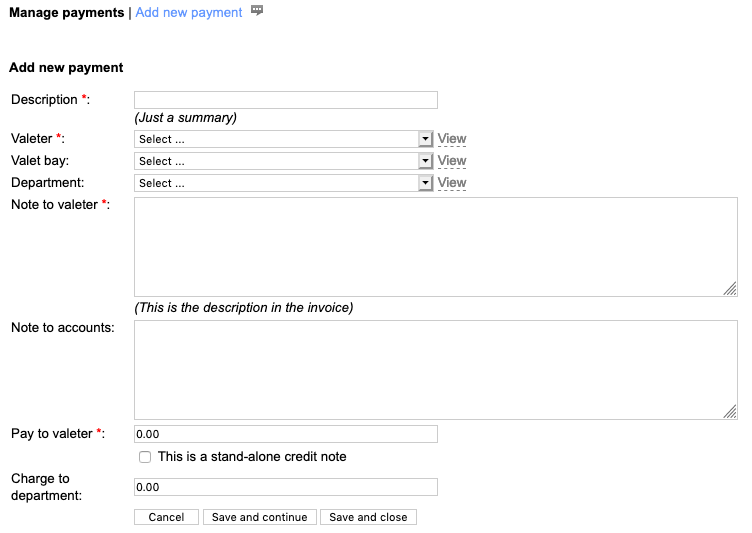Click inside Note to accounts textarea

(435, 369)
